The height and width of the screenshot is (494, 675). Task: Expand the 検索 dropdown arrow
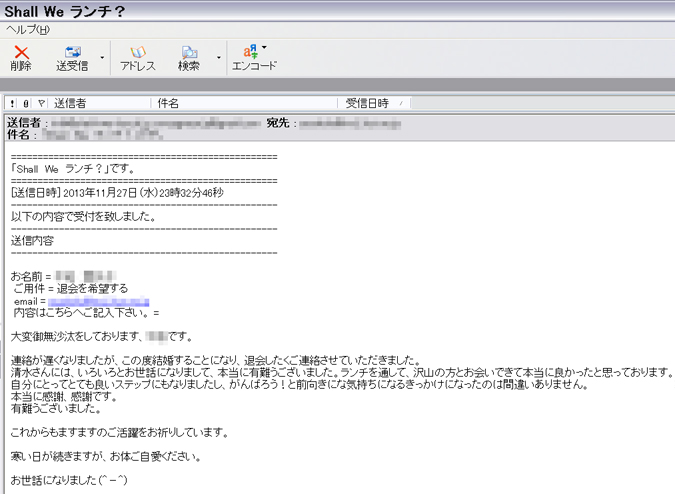(219, 58)
